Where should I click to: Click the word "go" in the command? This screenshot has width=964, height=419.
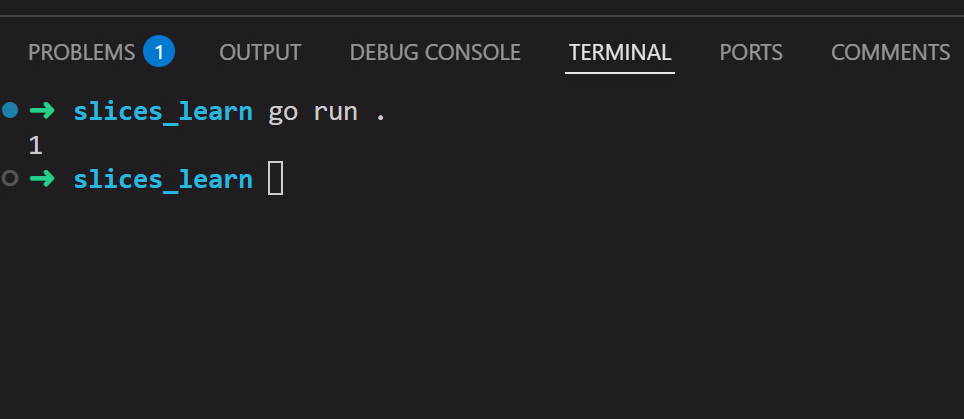tap(283, 111)
